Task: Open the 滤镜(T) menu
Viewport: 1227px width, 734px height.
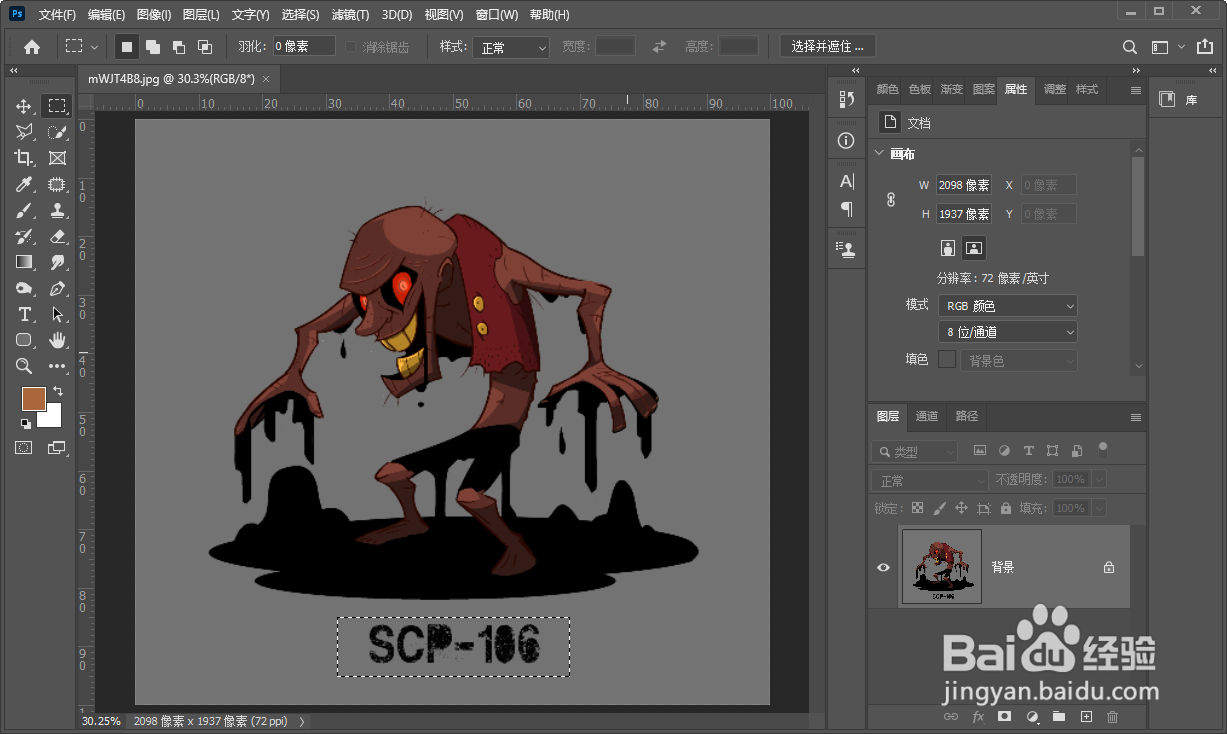Action: pyautogui.click(x=350, y=15)
